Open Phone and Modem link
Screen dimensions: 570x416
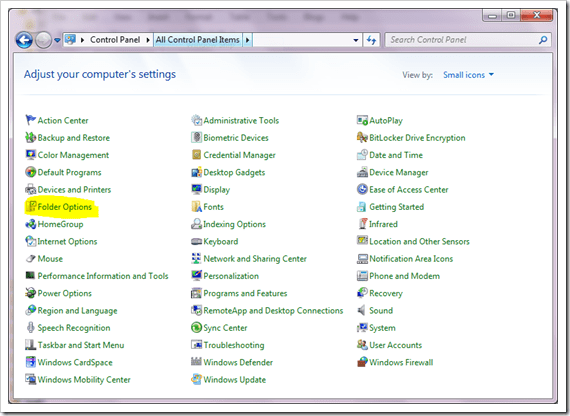click(405, 276)
